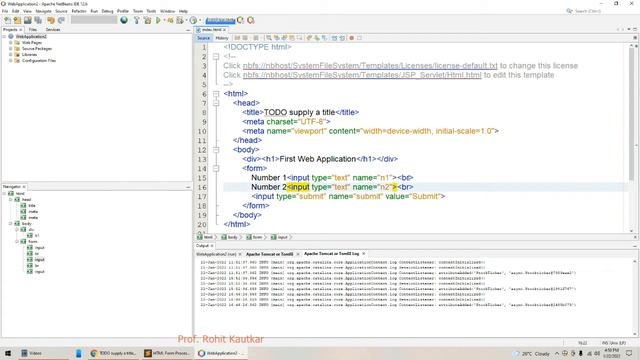Click the Clean and Build icon
This screenshot has width=640, height=360.
click(147, 20)
